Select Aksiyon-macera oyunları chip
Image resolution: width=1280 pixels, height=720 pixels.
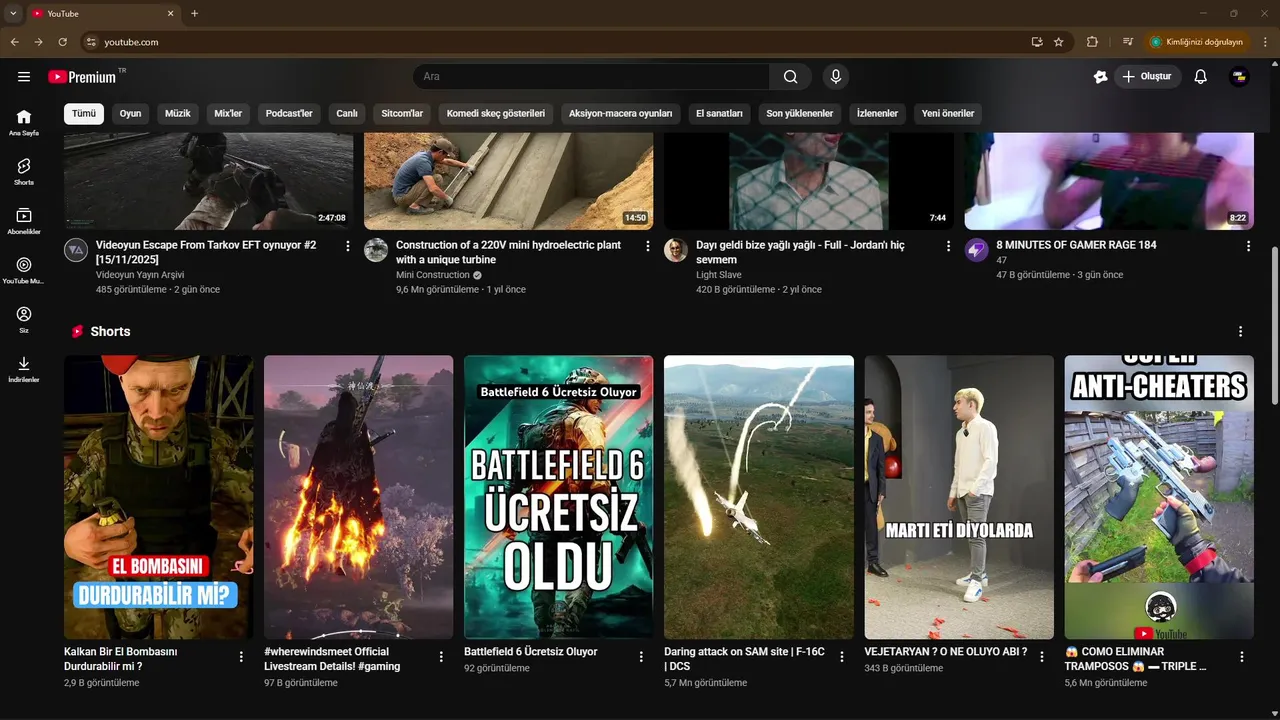[x=621, y=113]
